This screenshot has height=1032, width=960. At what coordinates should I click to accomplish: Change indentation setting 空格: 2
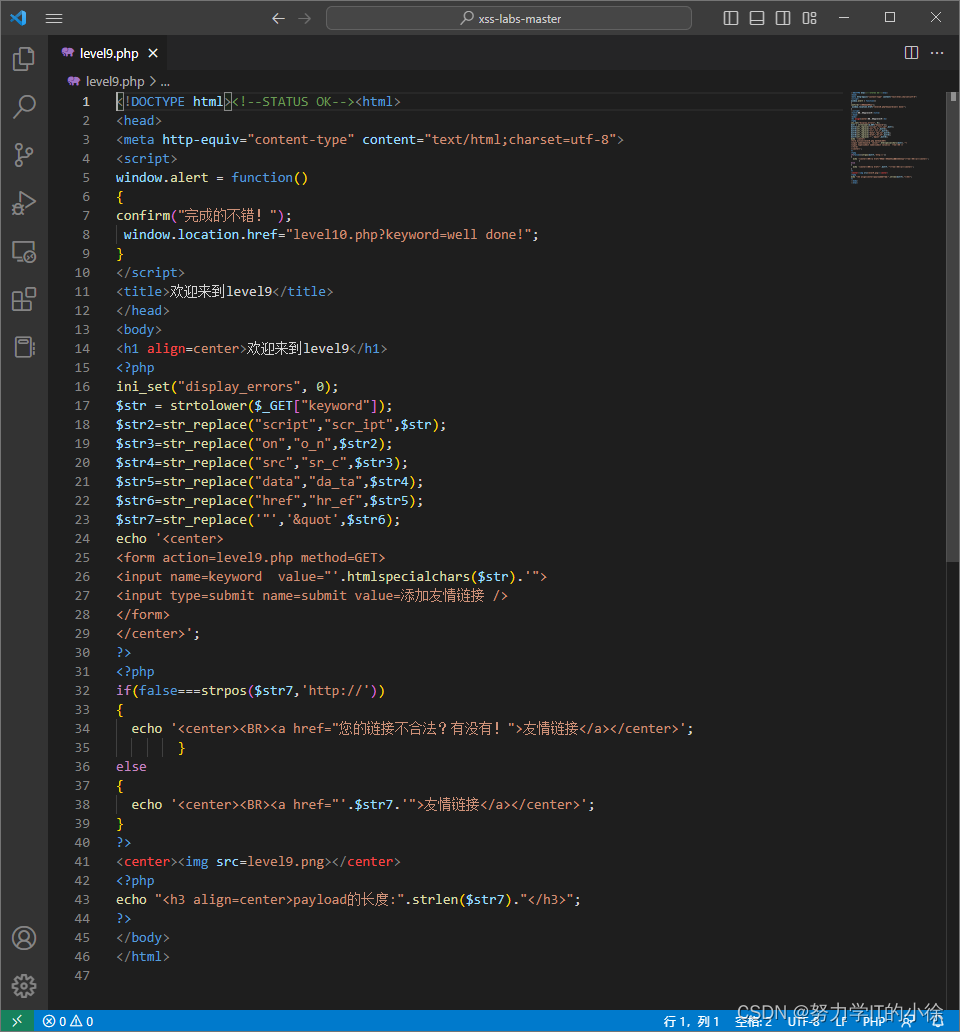click(753, 1021)
